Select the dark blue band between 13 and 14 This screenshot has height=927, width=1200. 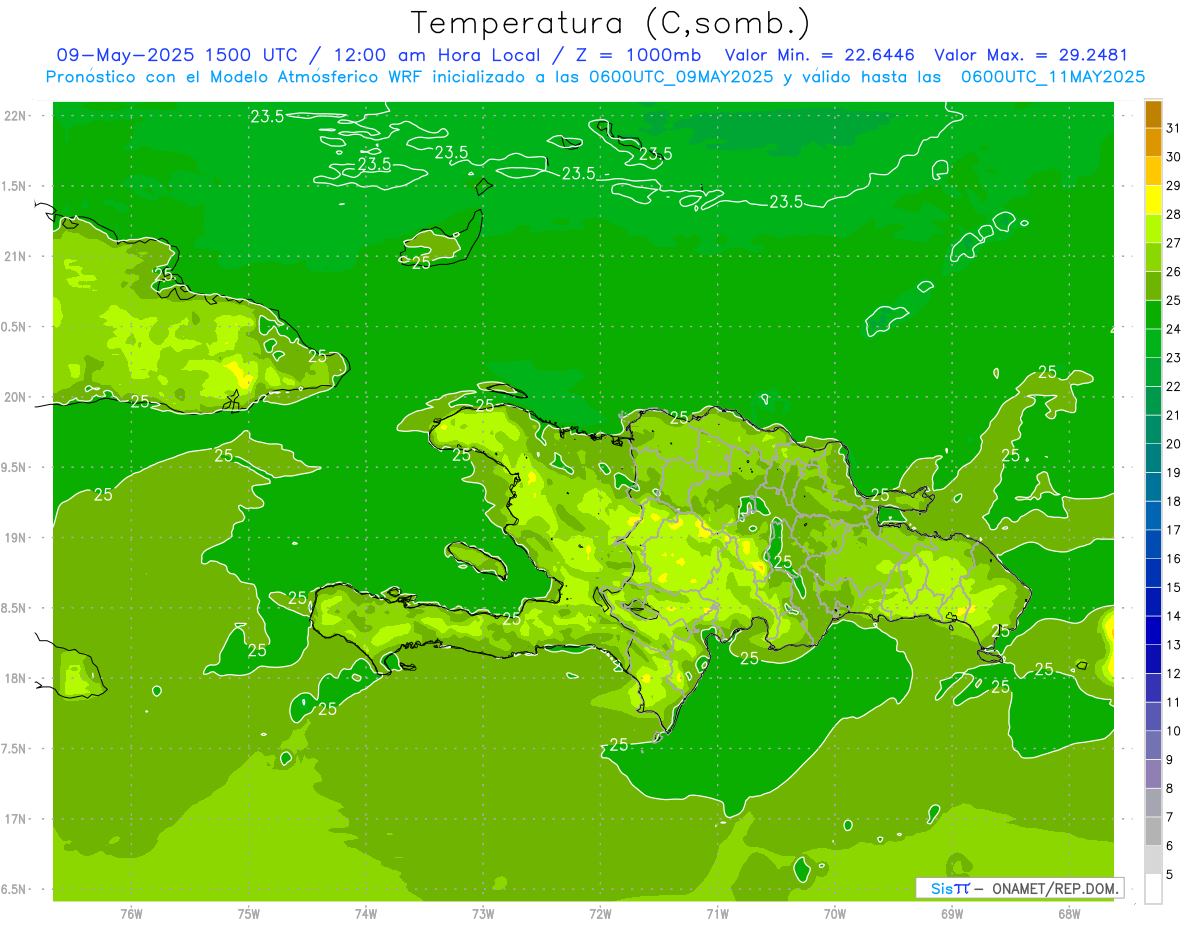click(1153, 630)
